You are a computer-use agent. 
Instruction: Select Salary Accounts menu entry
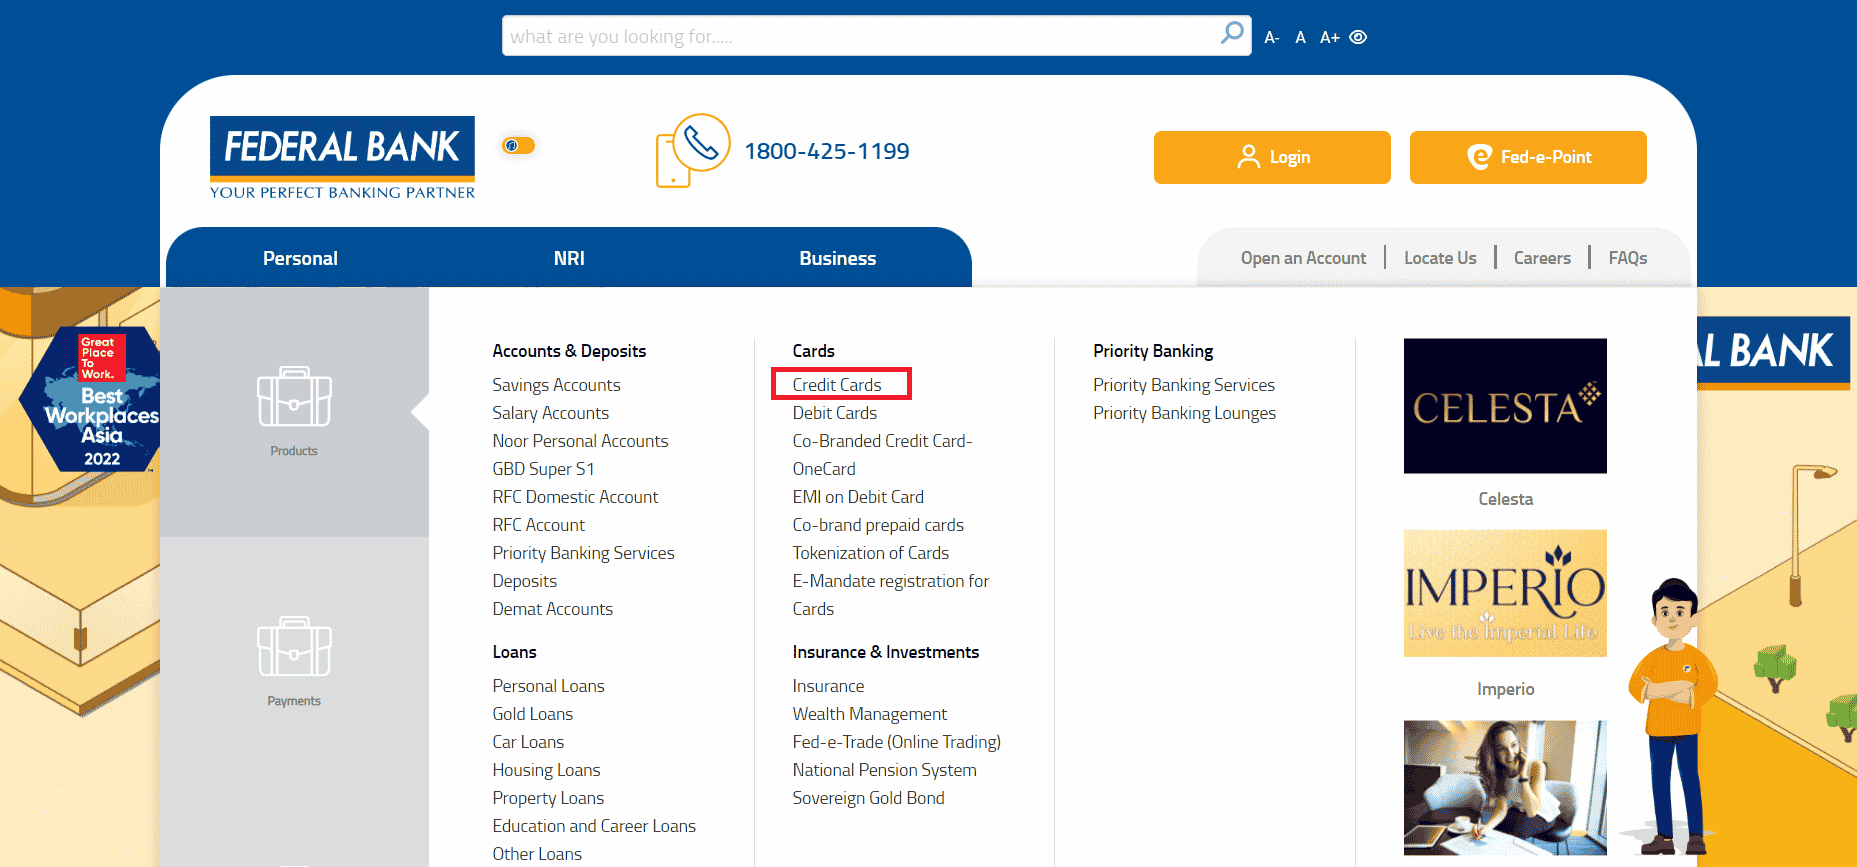point(550,413)
